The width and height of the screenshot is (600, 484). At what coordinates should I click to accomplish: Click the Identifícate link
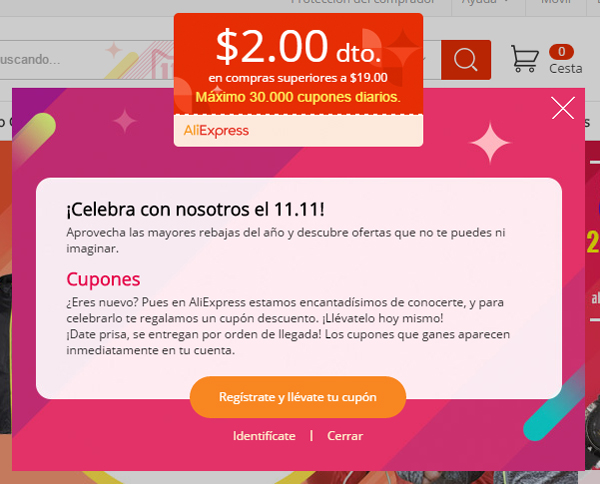coord(264,436)
